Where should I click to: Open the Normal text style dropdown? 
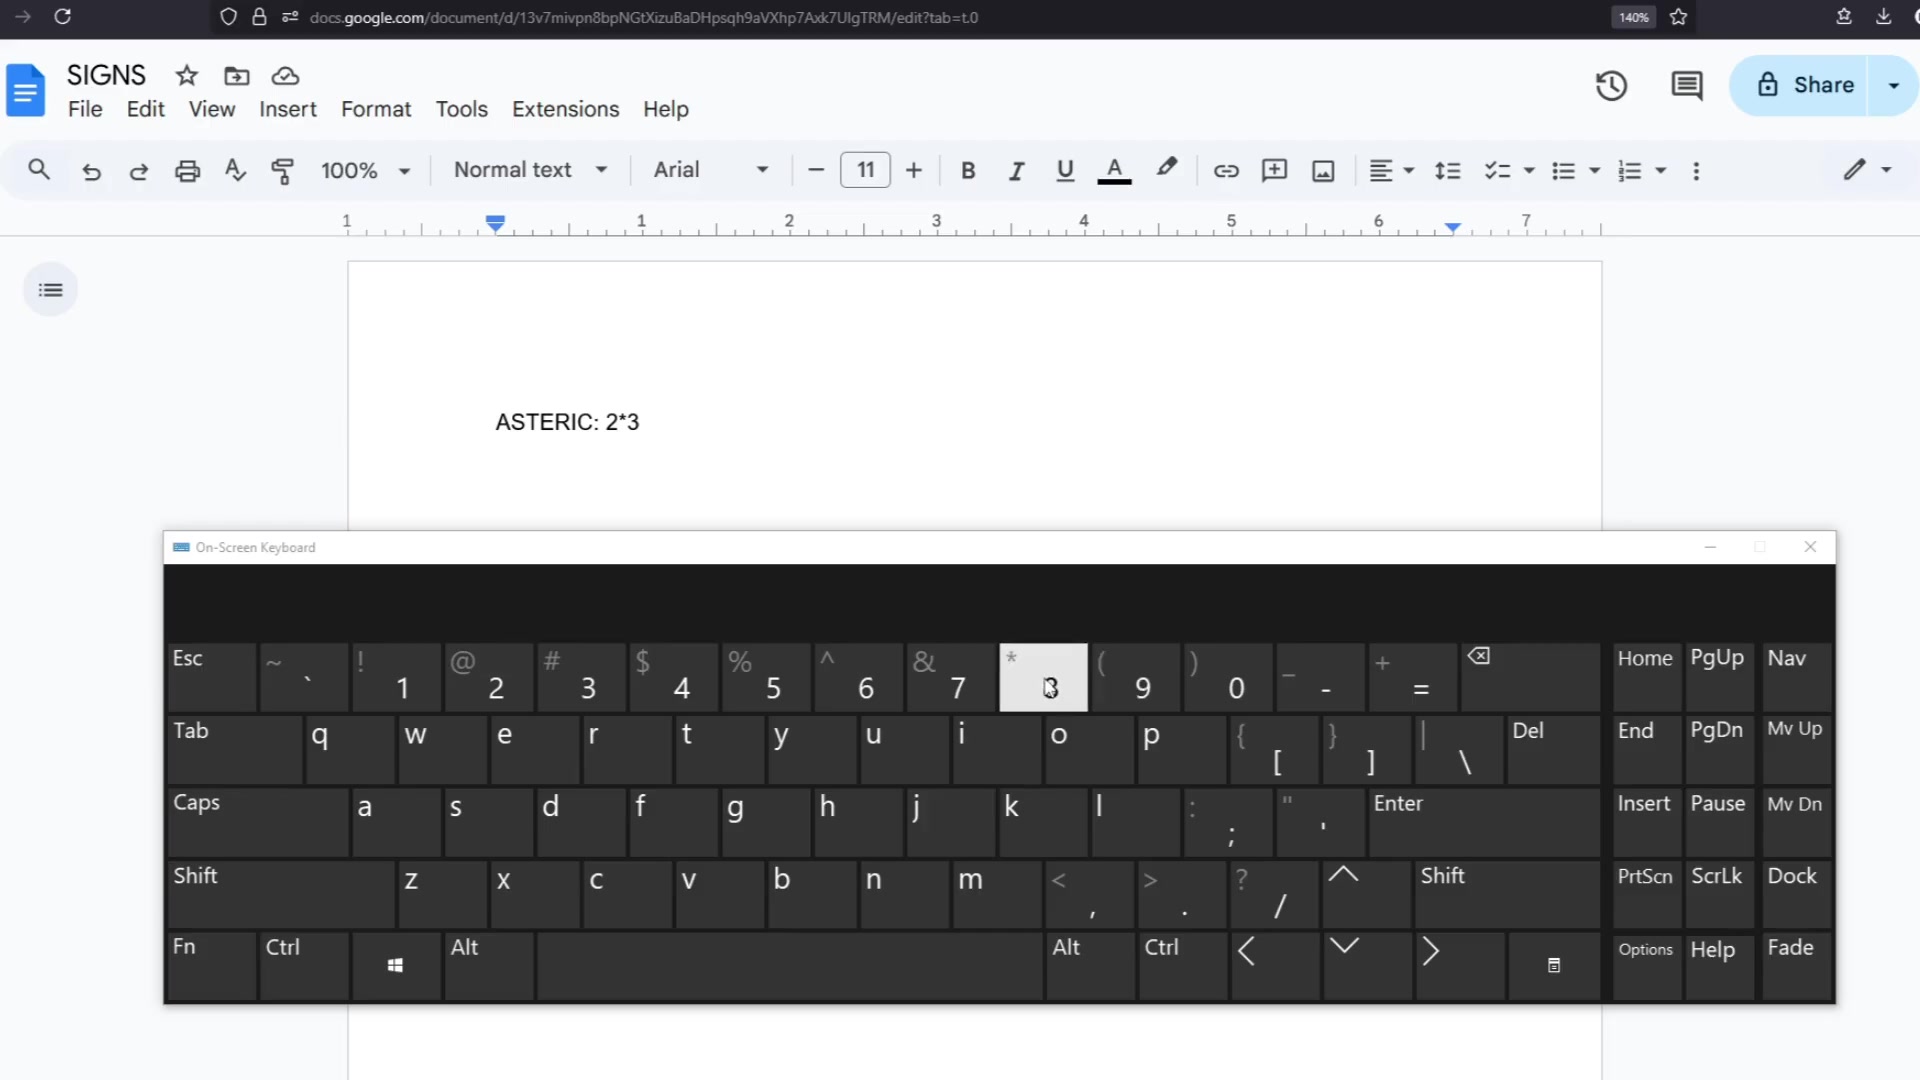(529, 170)
